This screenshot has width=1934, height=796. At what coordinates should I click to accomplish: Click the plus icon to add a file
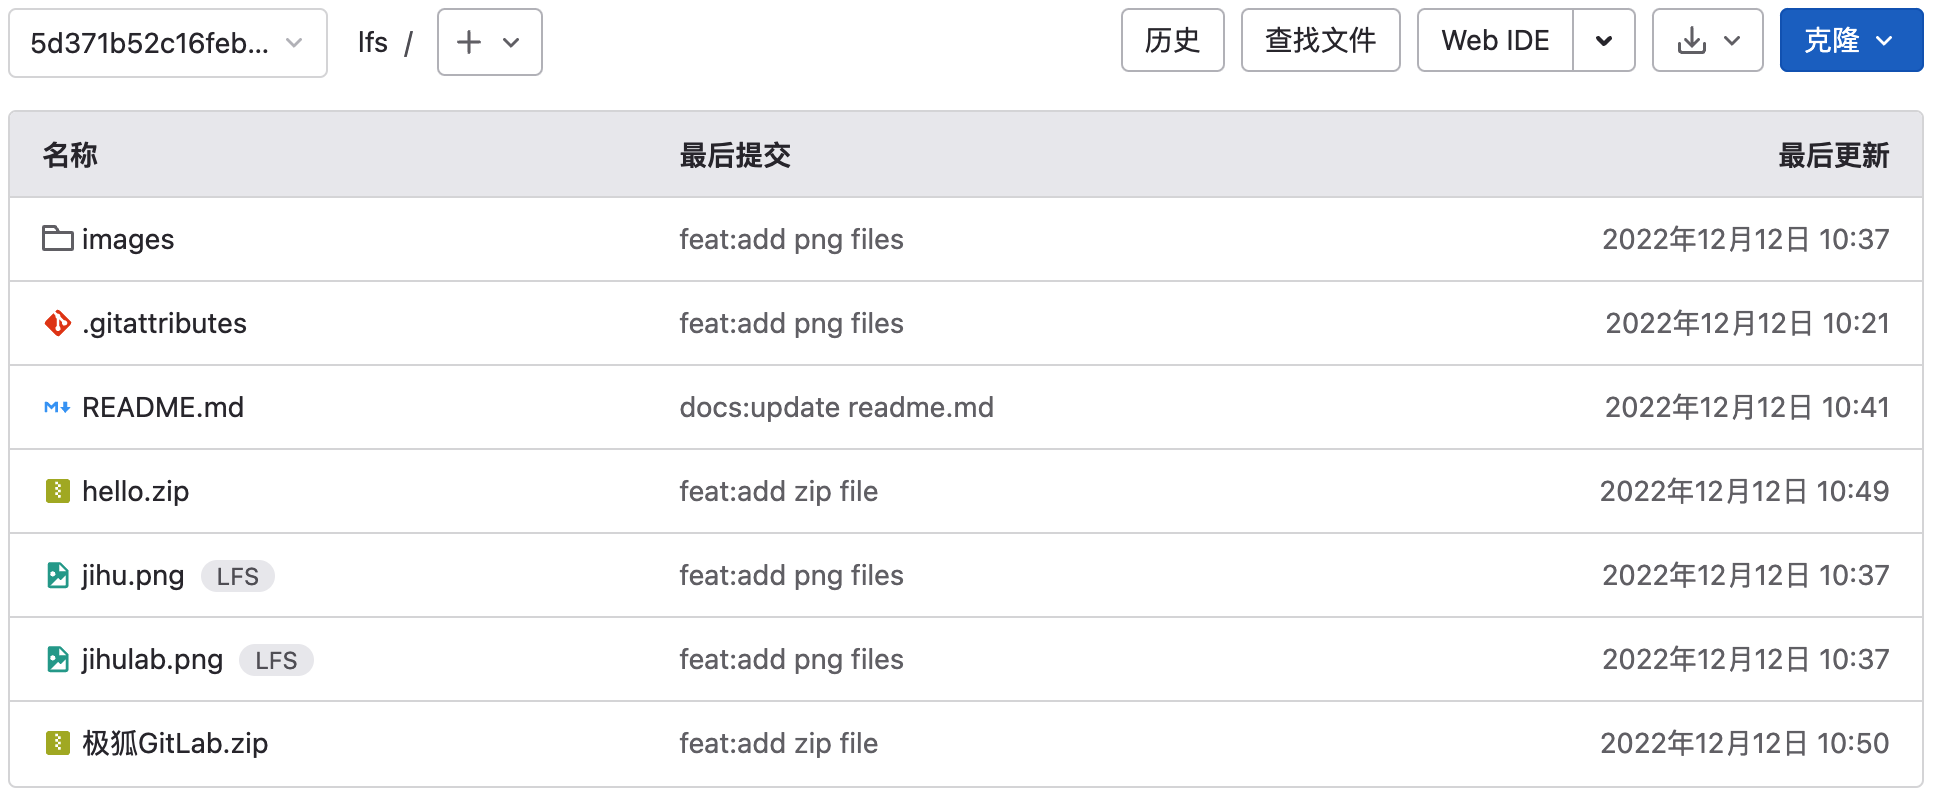point(468,42)
